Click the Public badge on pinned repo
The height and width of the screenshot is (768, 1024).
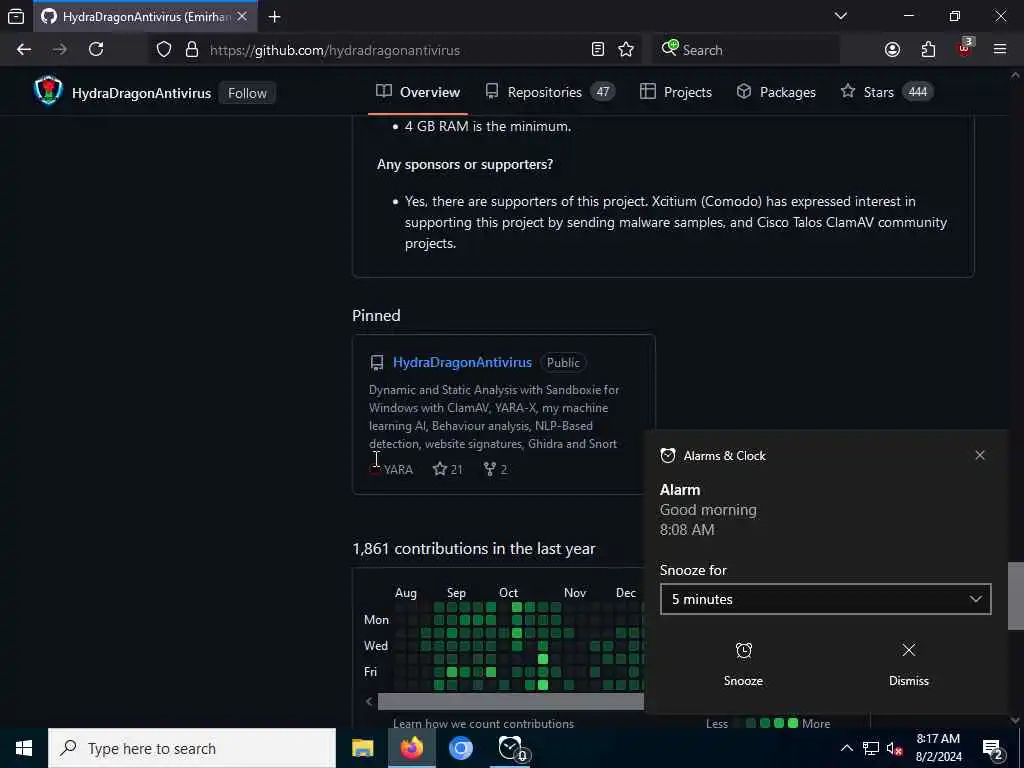coord(563,362)
